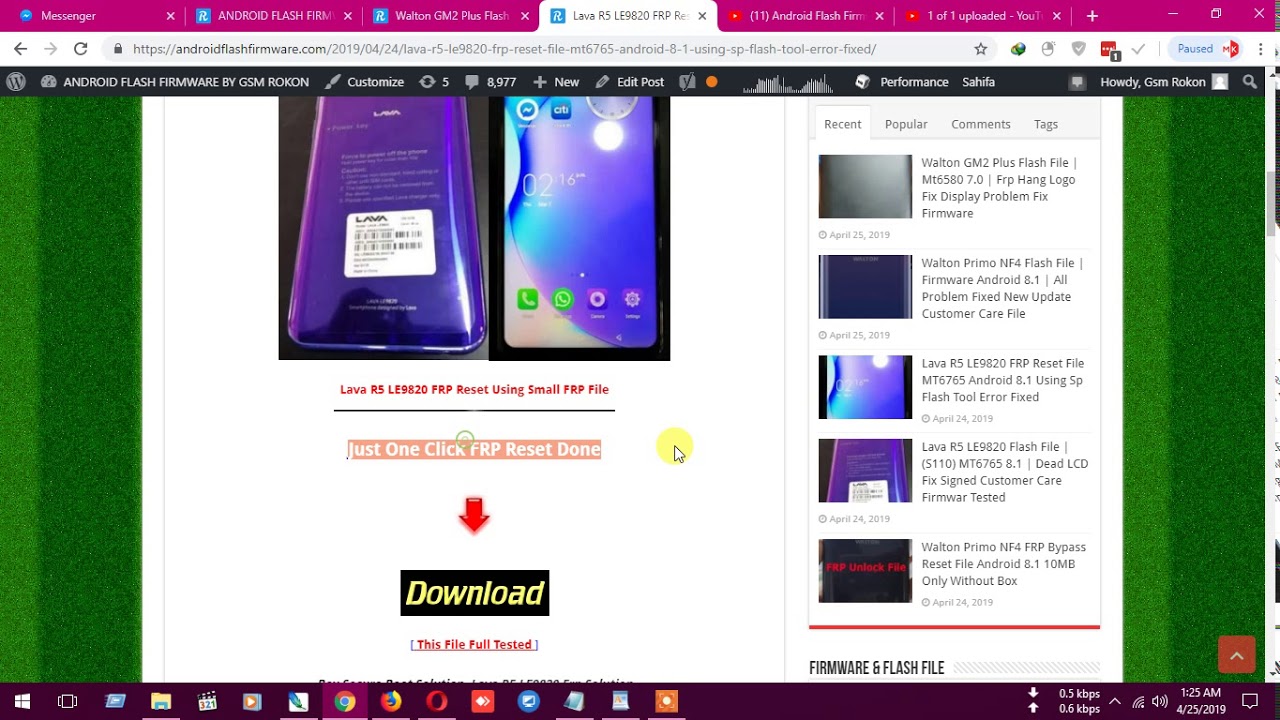Open the Lava R5 LE9820 FRP Reset File post link
Viewport: 1280px width, 720px height.
coord(1002,380)
